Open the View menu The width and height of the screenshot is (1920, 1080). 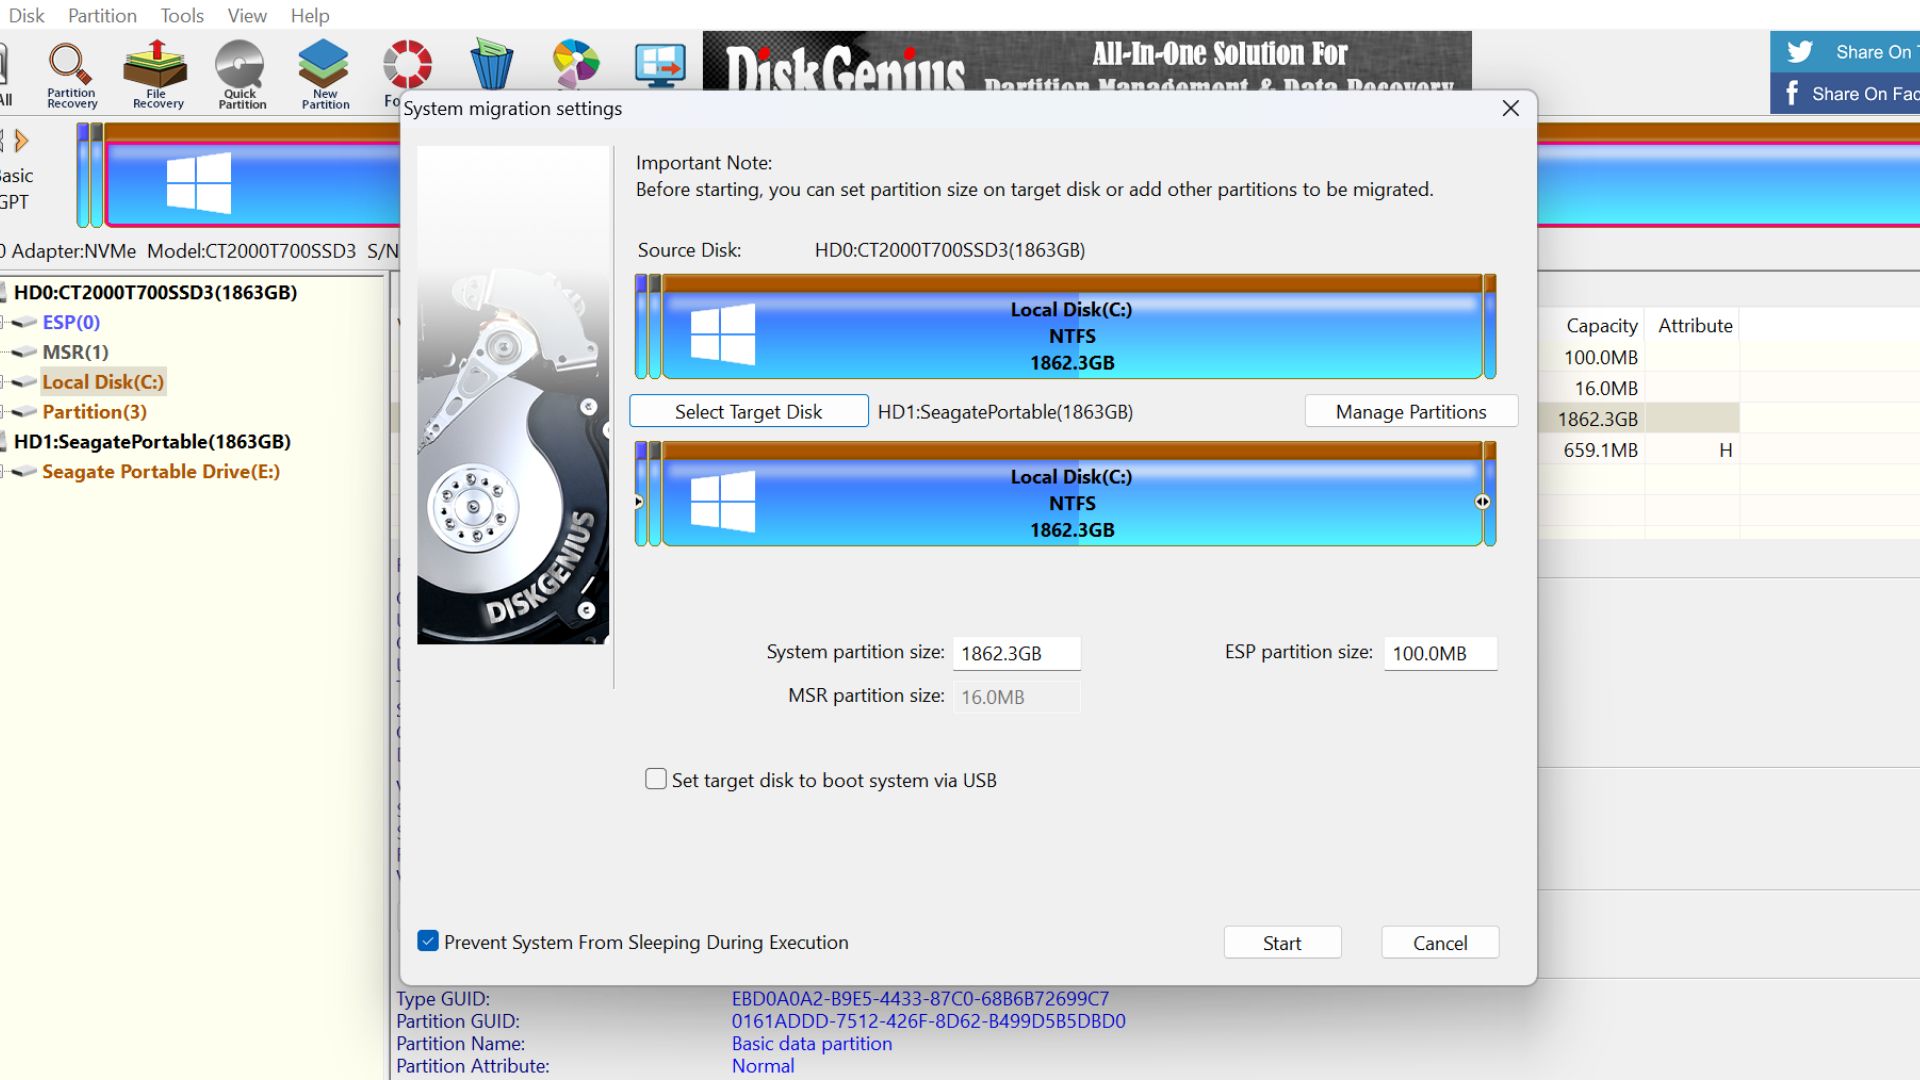[x=247, y=15]
